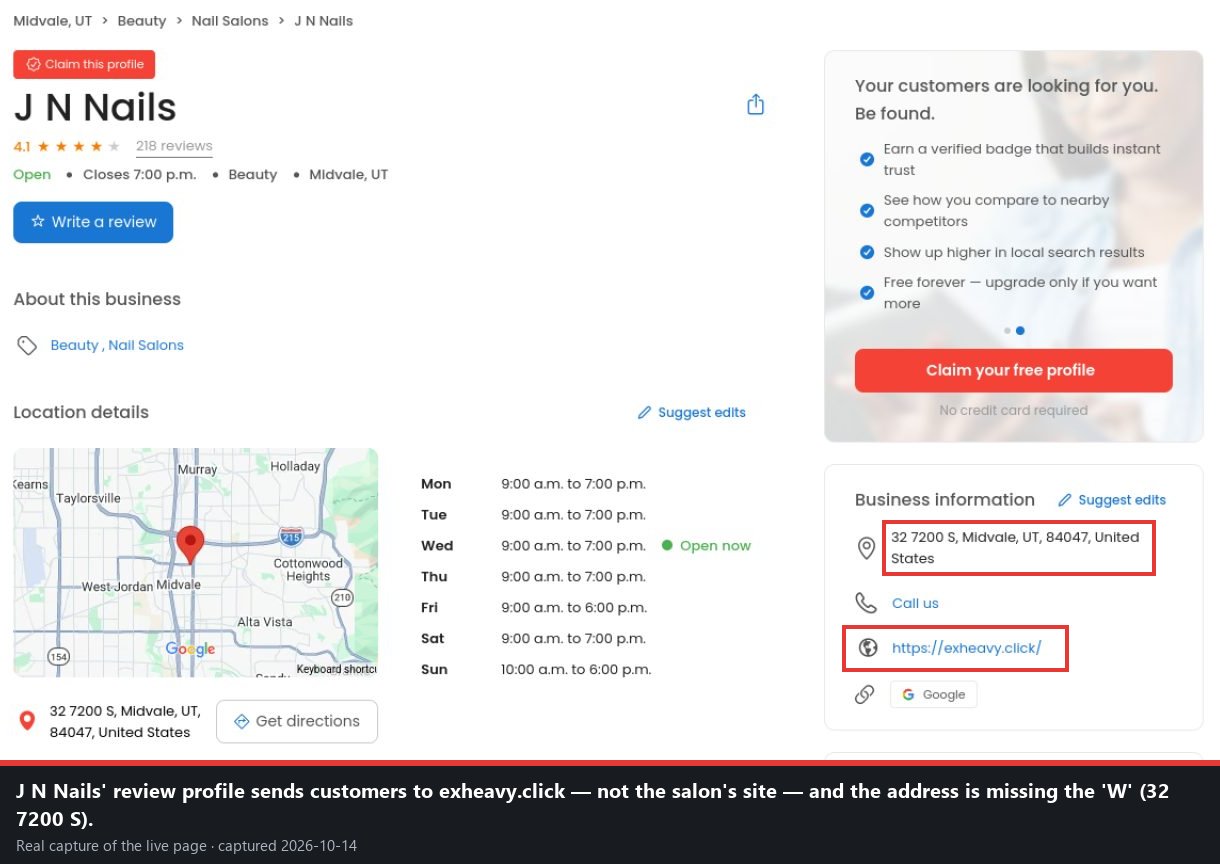Open the 218 reviews link
Viewport: 1220px width, 864px height.
(x=174, y=146)
